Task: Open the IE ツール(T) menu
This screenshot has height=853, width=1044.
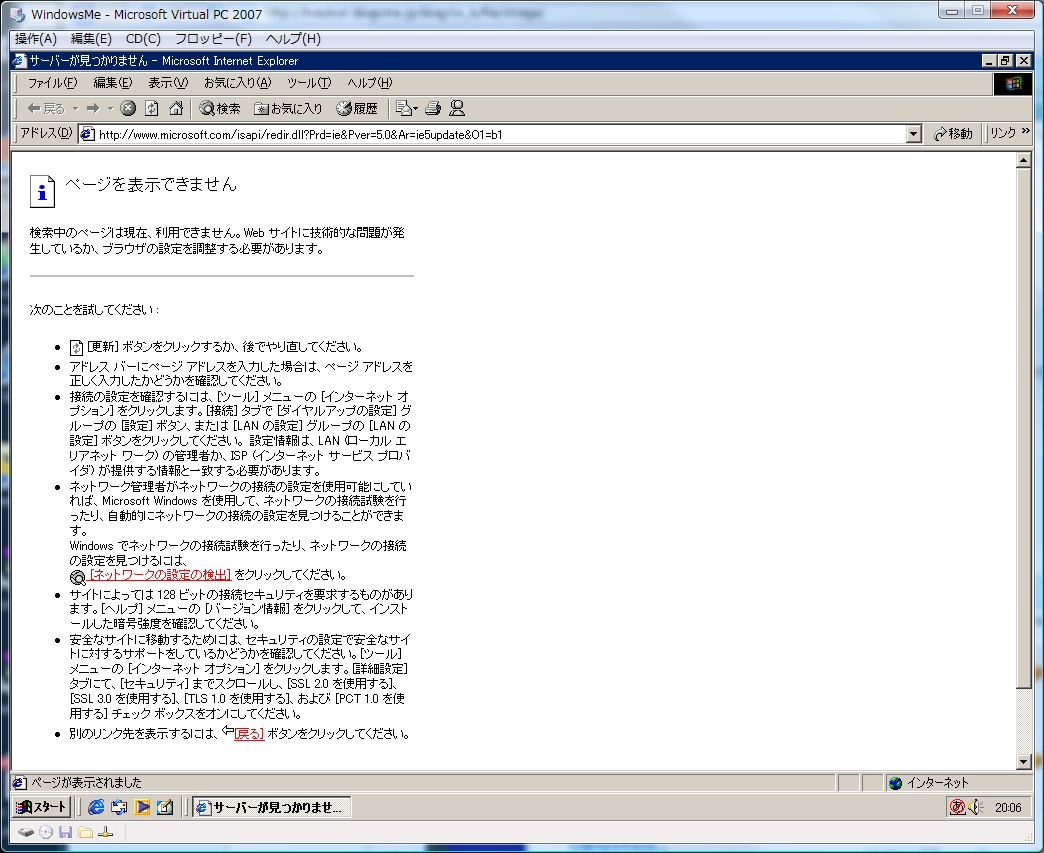Action: tap(309, 83)
